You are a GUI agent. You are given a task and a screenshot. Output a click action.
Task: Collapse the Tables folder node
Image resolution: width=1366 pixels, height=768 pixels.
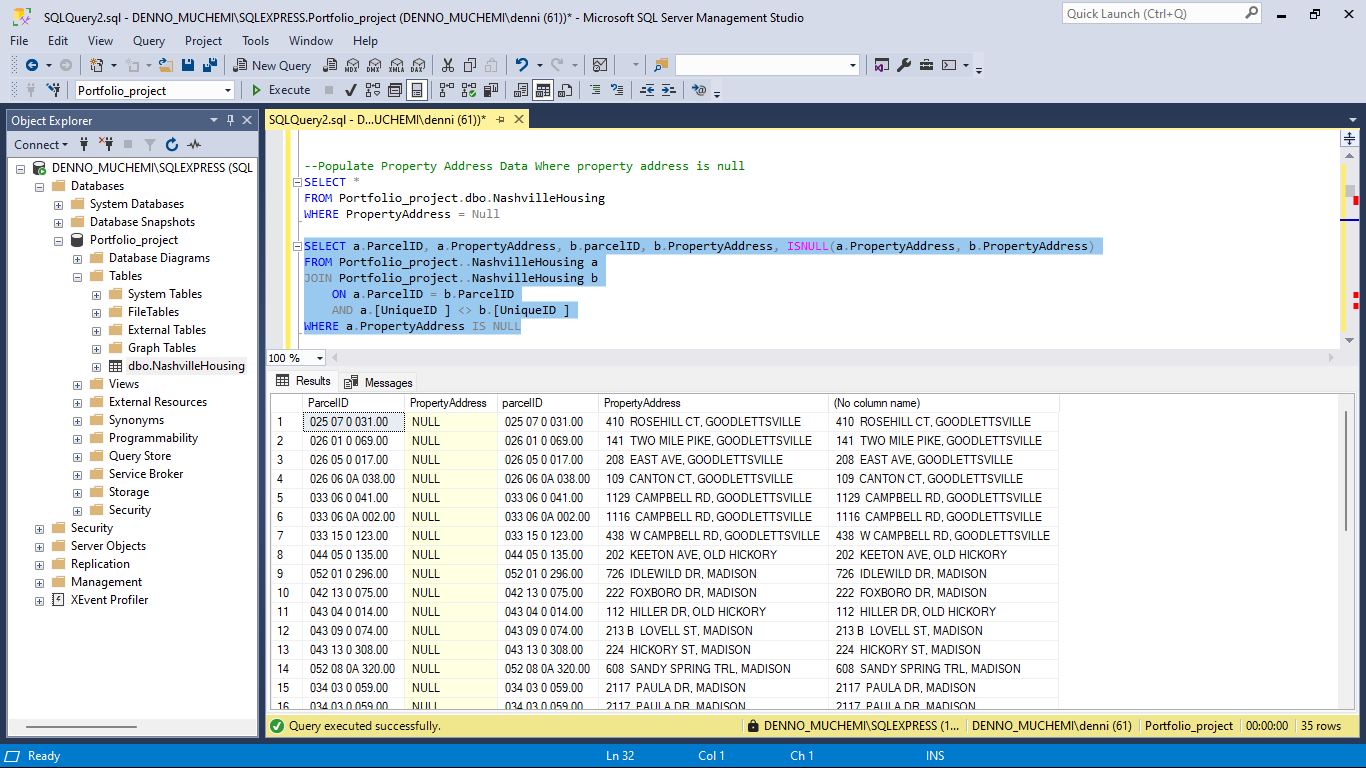click(78, 276)
